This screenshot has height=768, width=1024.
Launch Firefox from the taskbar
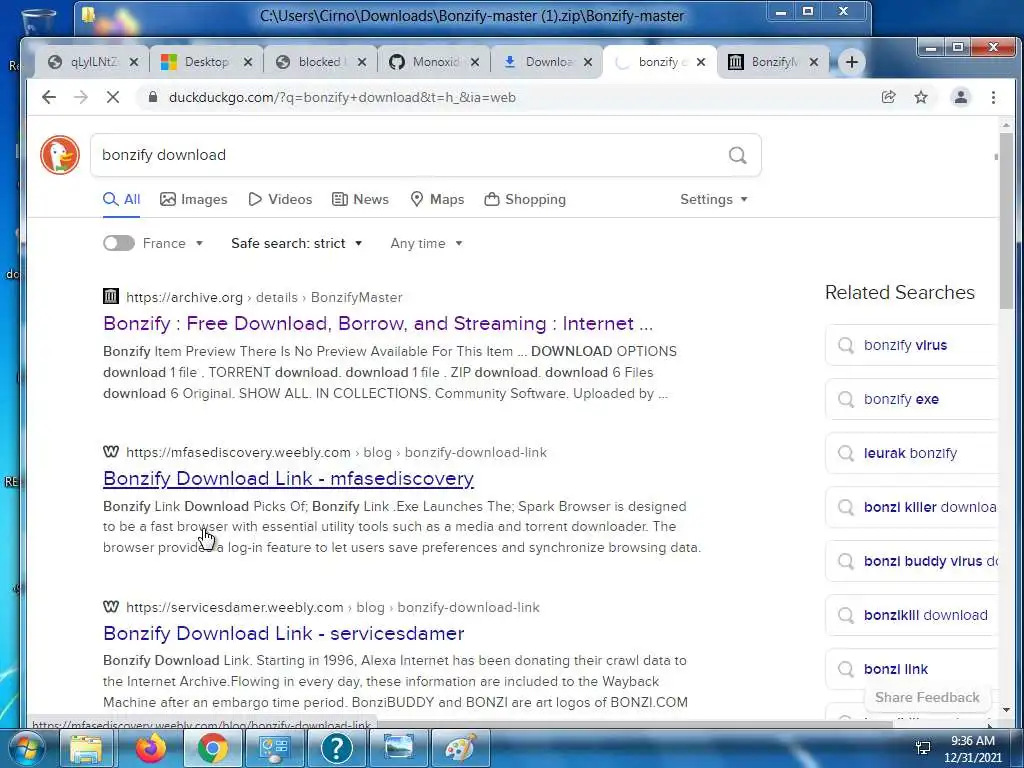[151, 748]
